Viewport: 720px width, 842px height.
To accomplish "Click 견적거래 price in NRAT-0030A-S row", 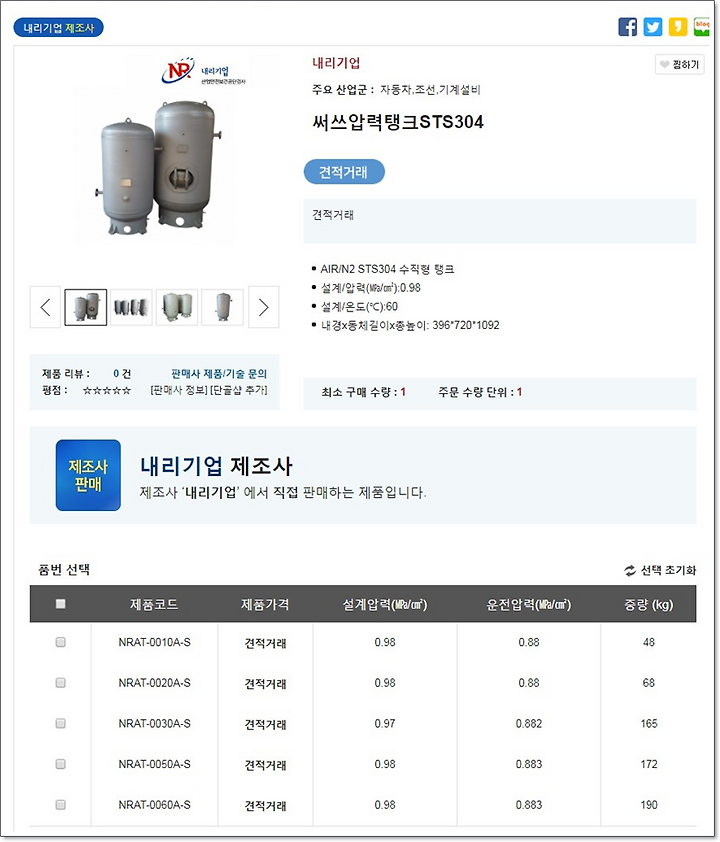I will [x=265, y=724].
